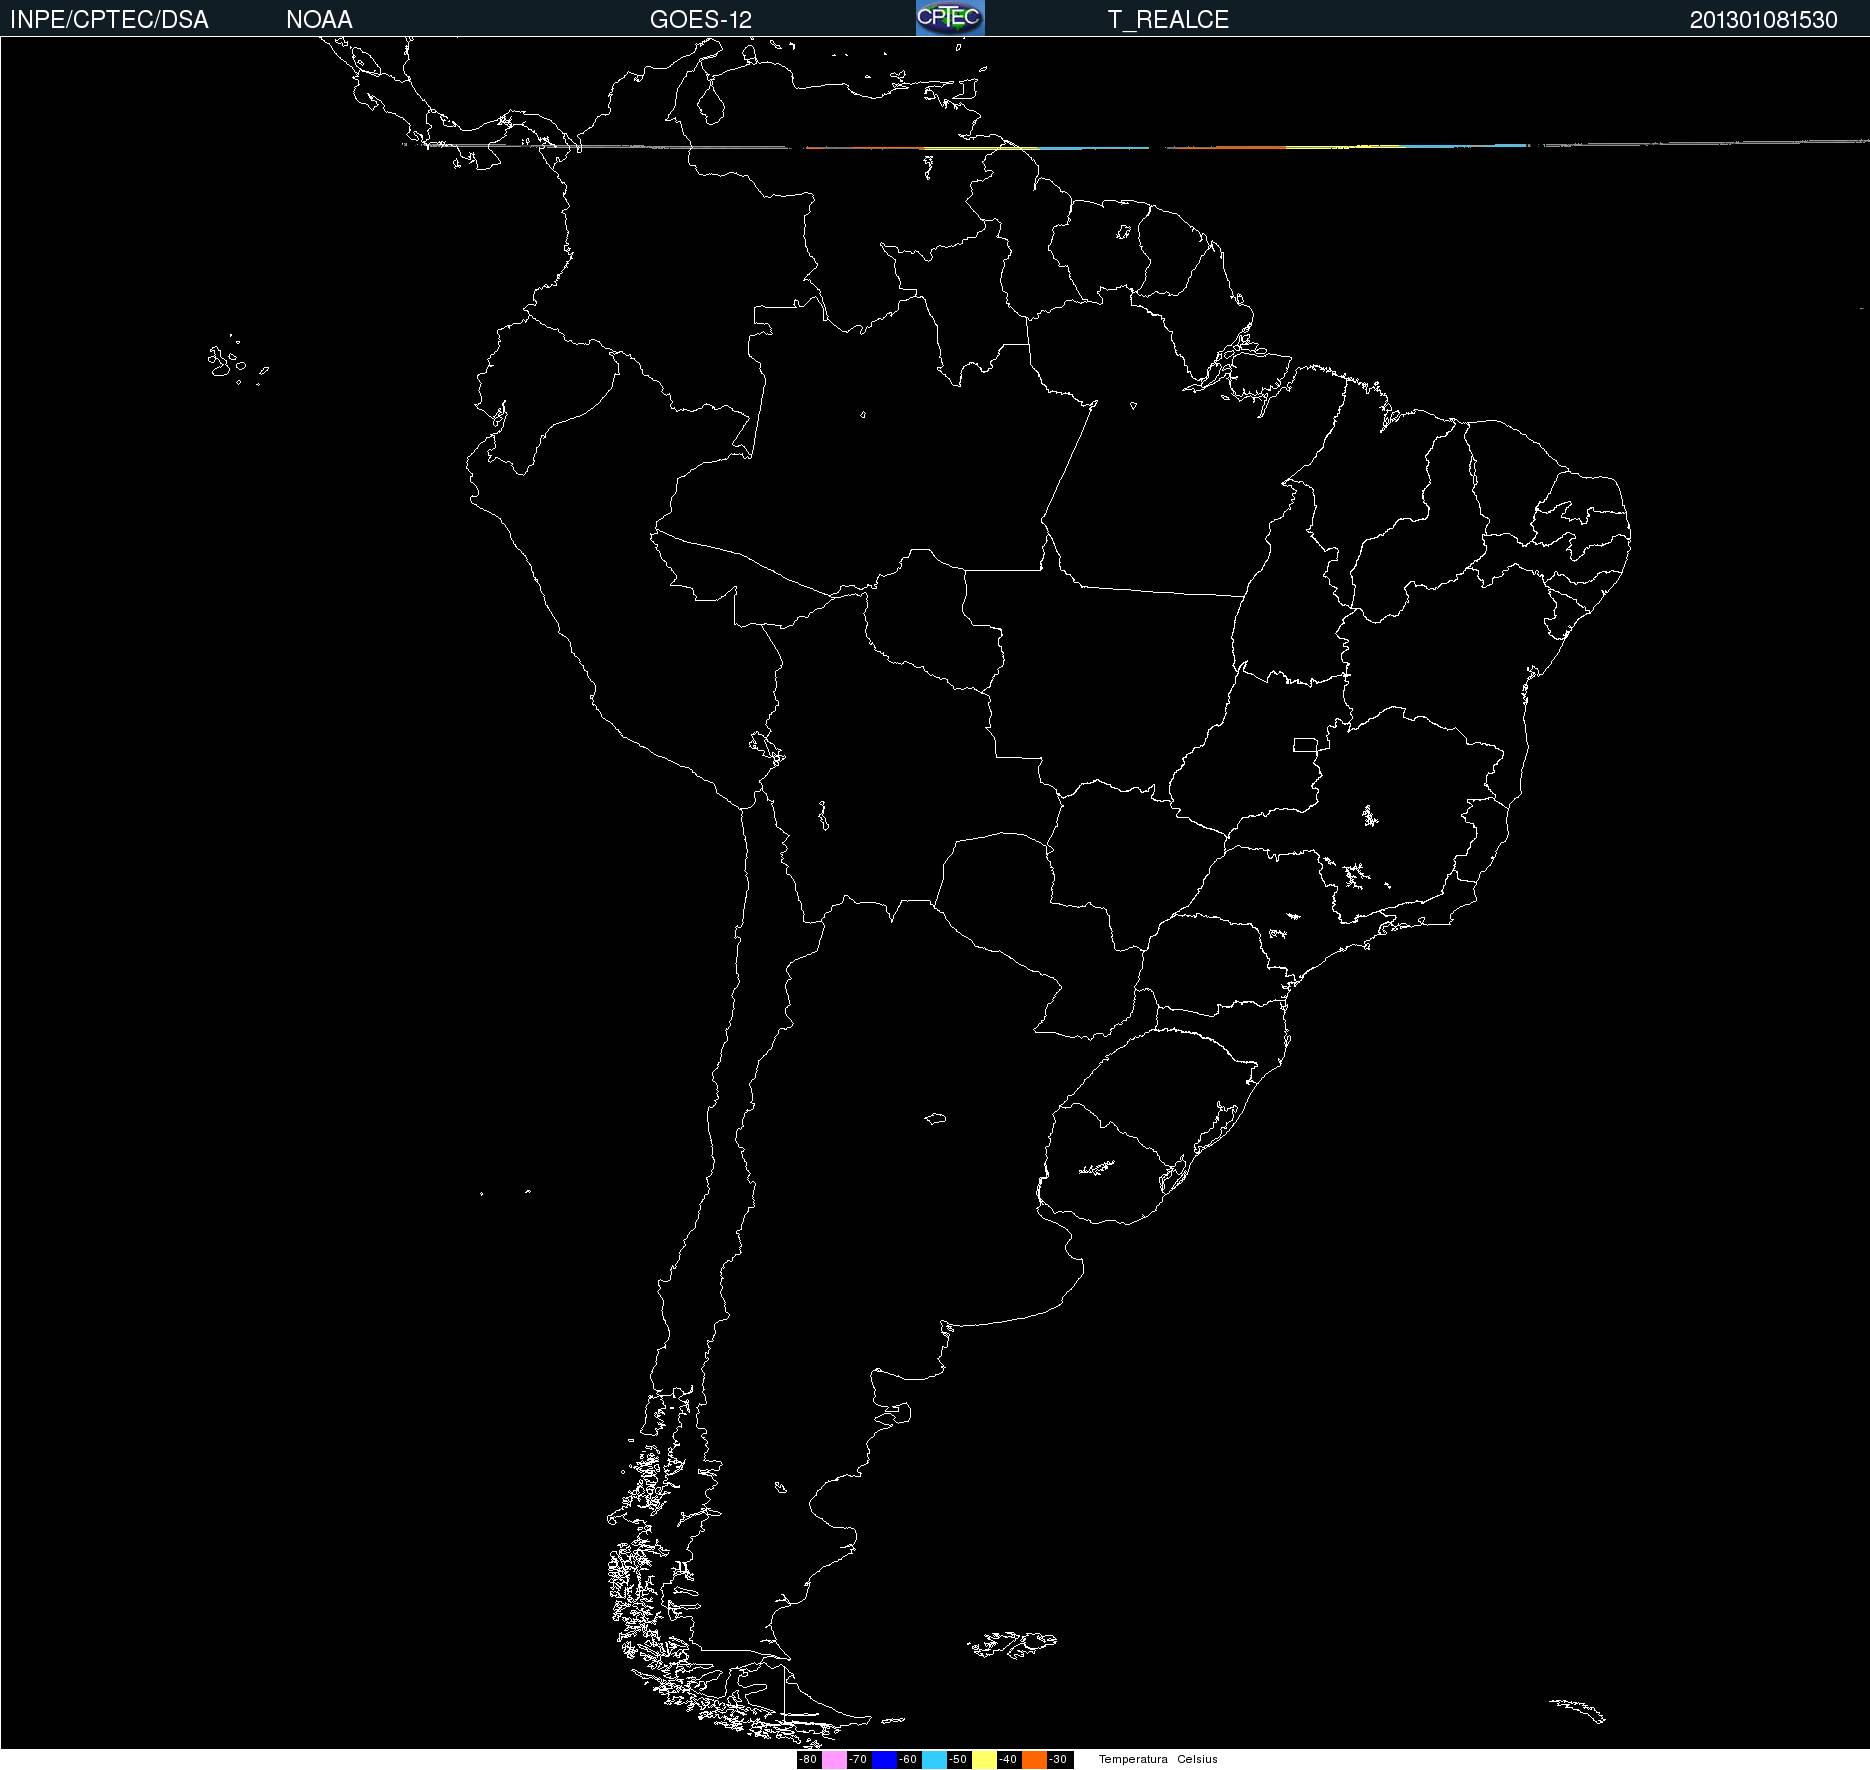The width and height of the screenshot is (1870, 1770).
Task: Click the -70 legend value
Action: [x=859, y=1759]
